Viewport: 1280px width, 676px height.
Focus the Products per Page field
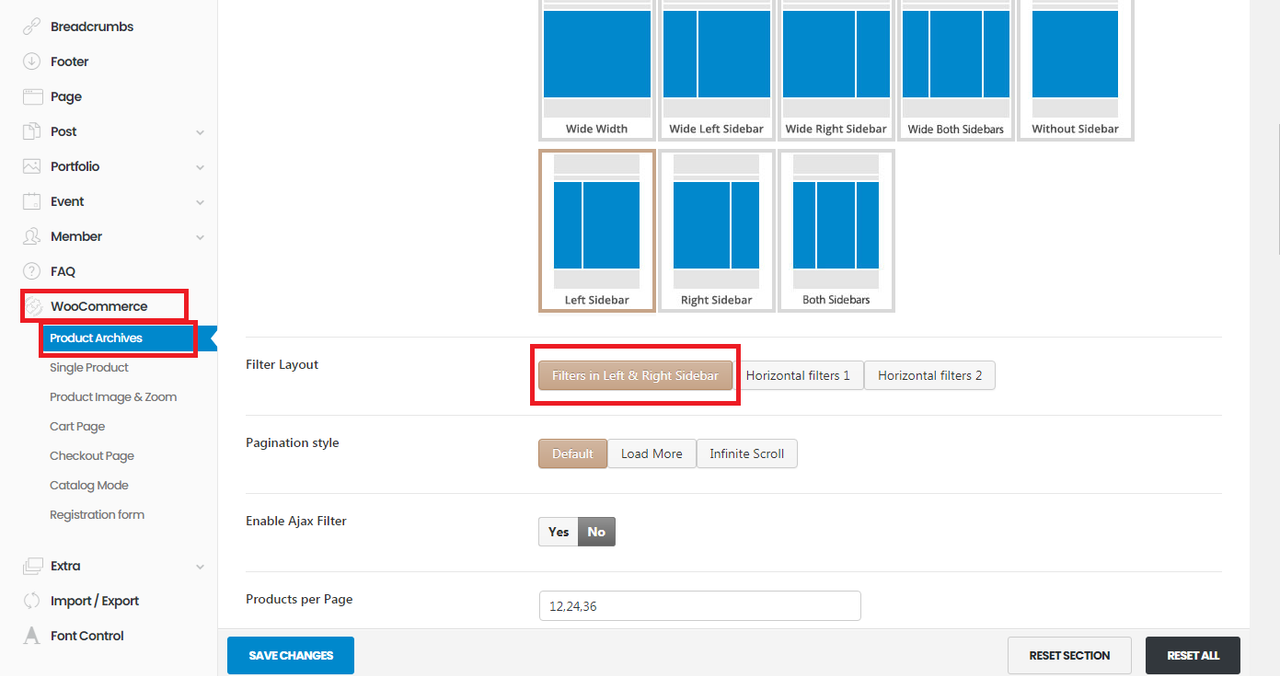699,606
